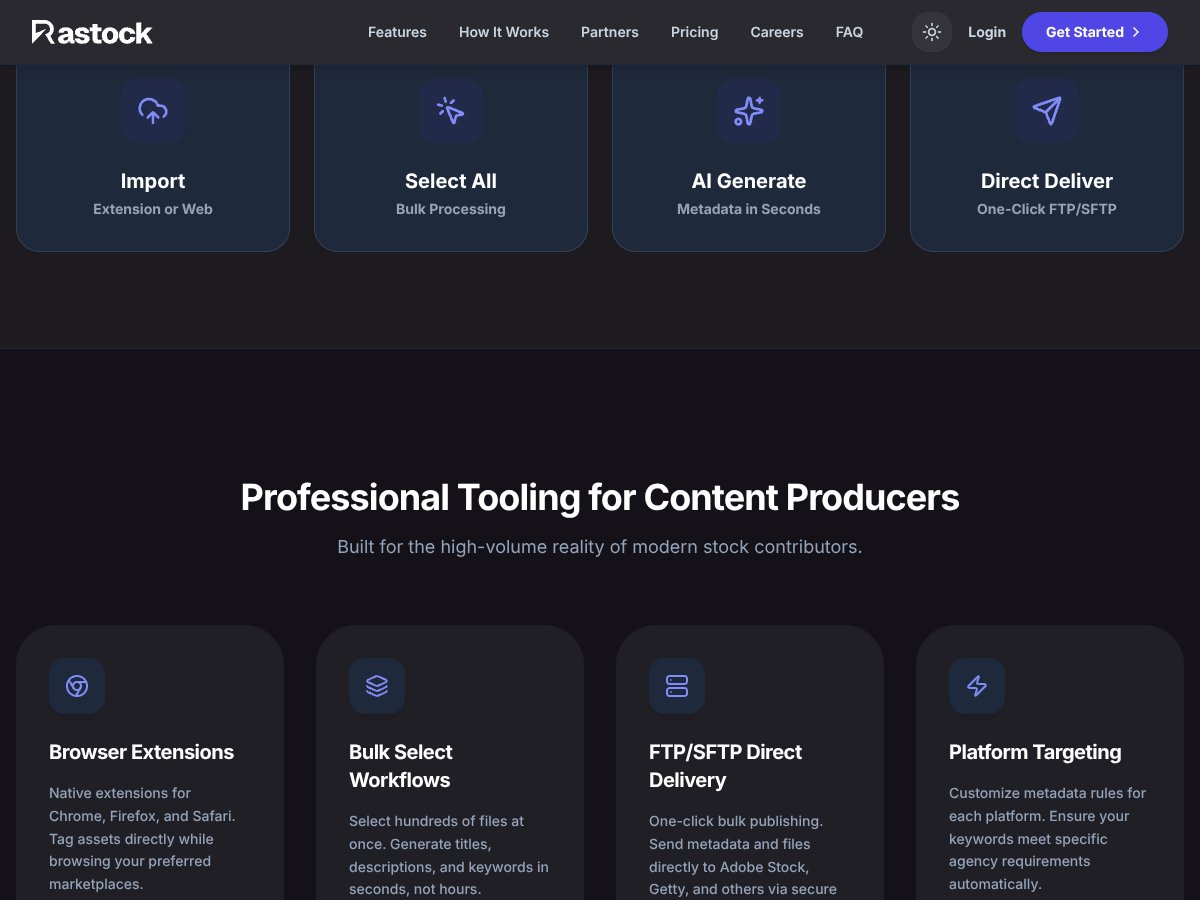Open the Features menu item
Viewport: 1200px width, 900px height.
[x=397, y=32]
